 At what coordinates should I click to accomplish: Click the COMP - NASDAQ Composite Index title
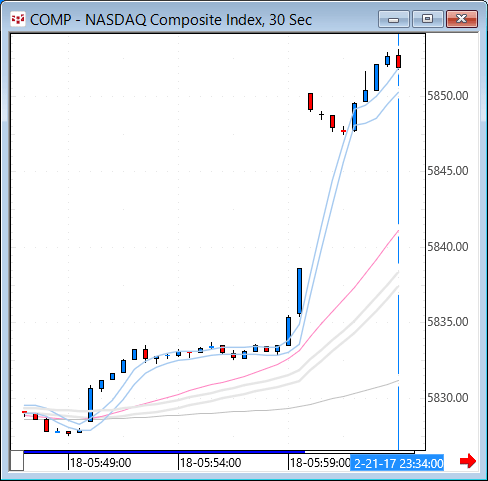pyautogui.click(x=171, y=20)
